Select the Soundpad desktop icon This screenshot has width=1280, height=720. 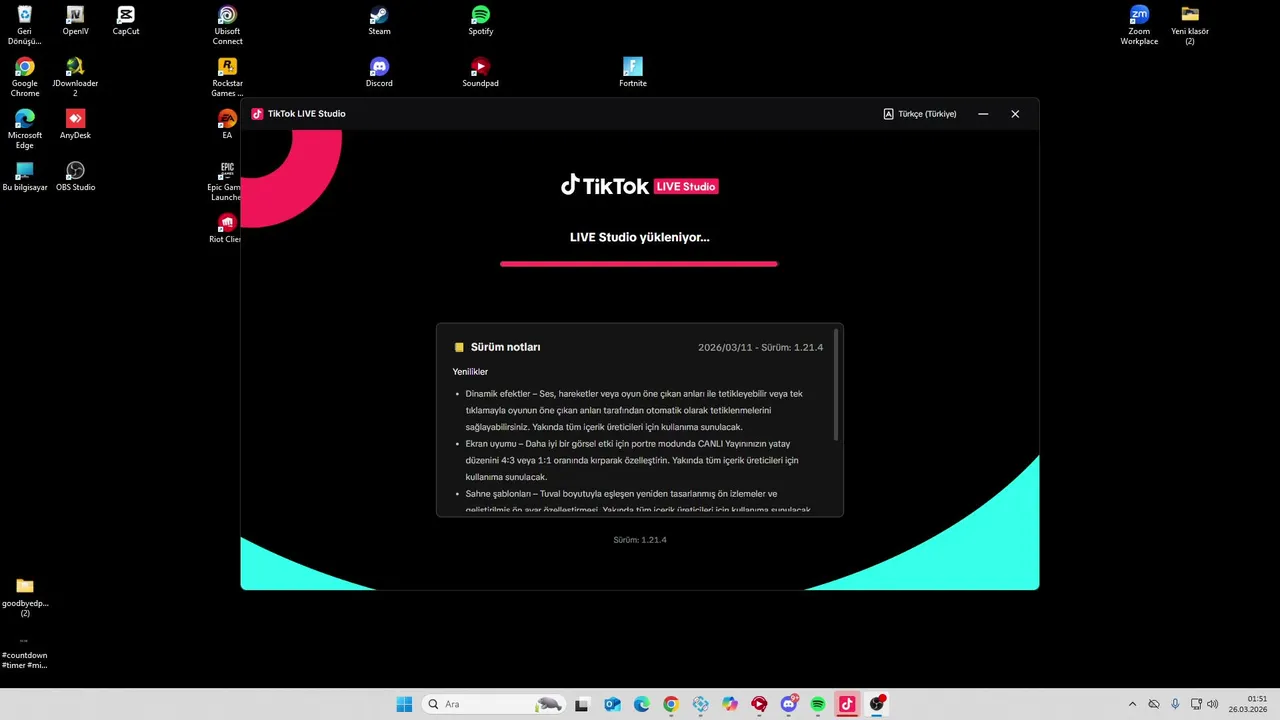480,73
